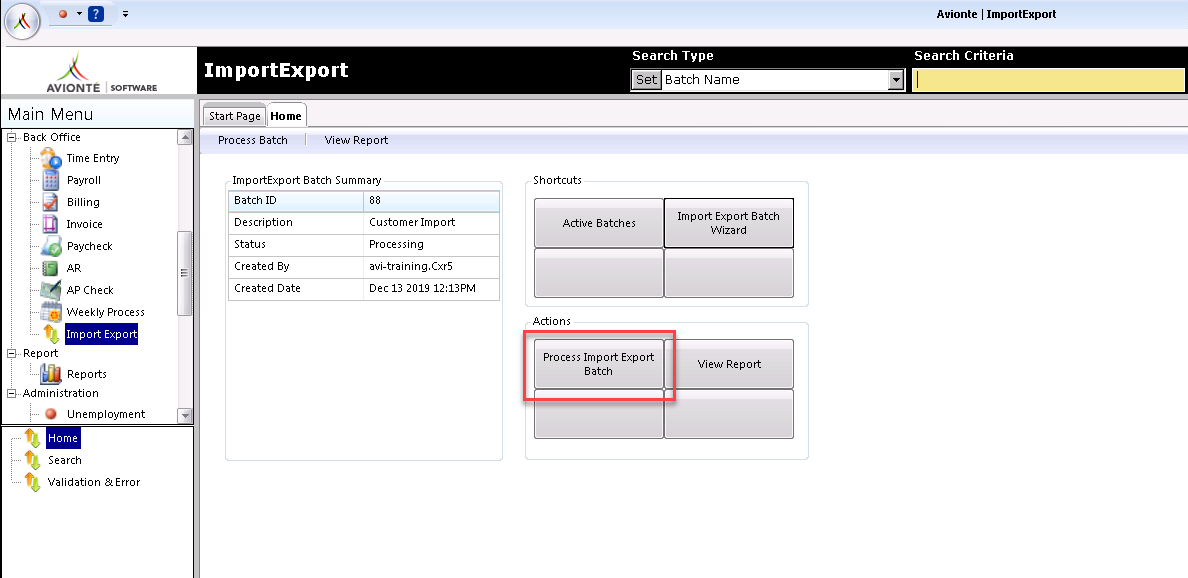The height and width of the screenshot is (578, 1188).
Task: Open the quick access toolbar customize arrow
Action: click(125, 14)
